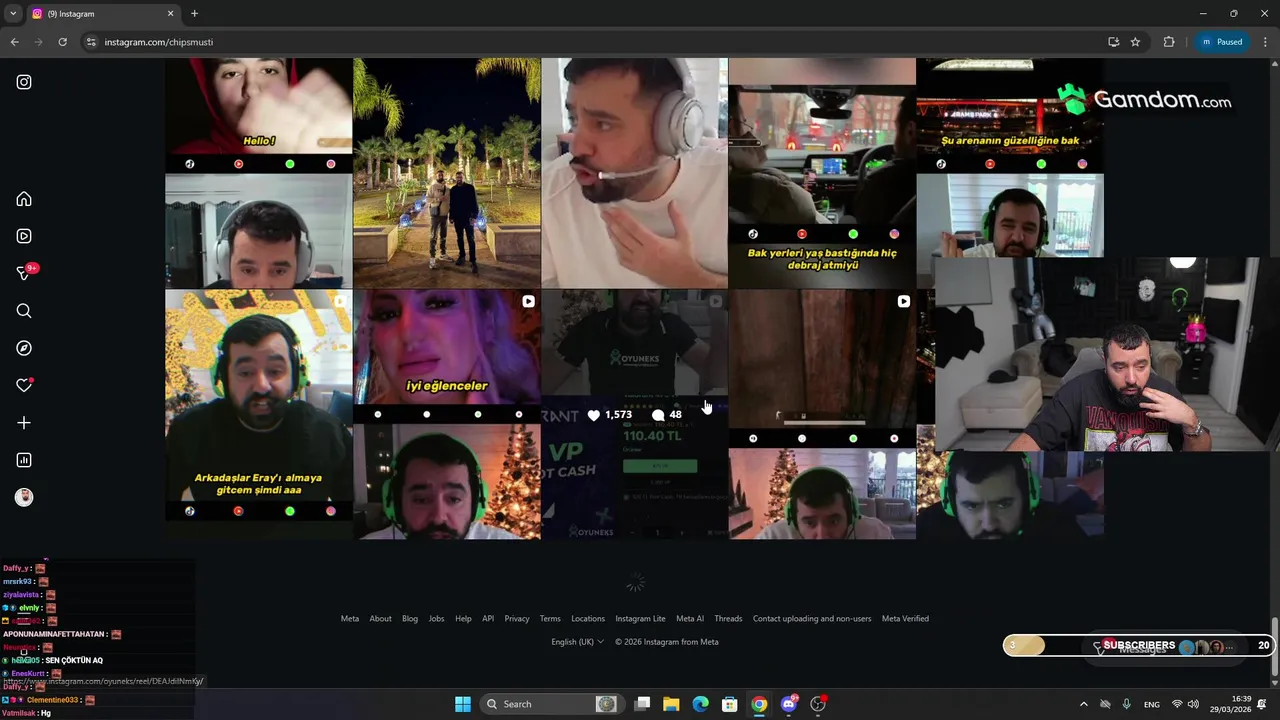
Task: Open Task View on the taskbar
Action: click(642, 704)
